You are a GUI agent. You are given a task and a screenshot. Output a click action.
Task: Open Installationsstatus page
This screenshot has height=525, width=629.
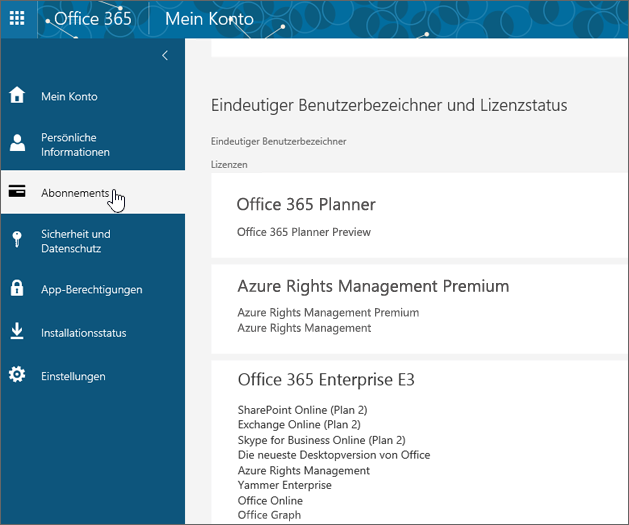coord(93,332)
